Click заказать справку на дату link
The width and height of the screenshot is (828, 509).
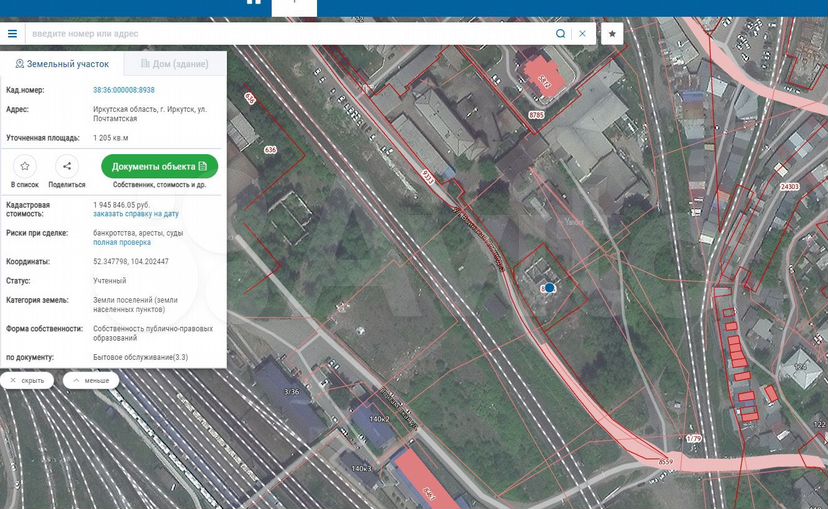coord(136,214)
